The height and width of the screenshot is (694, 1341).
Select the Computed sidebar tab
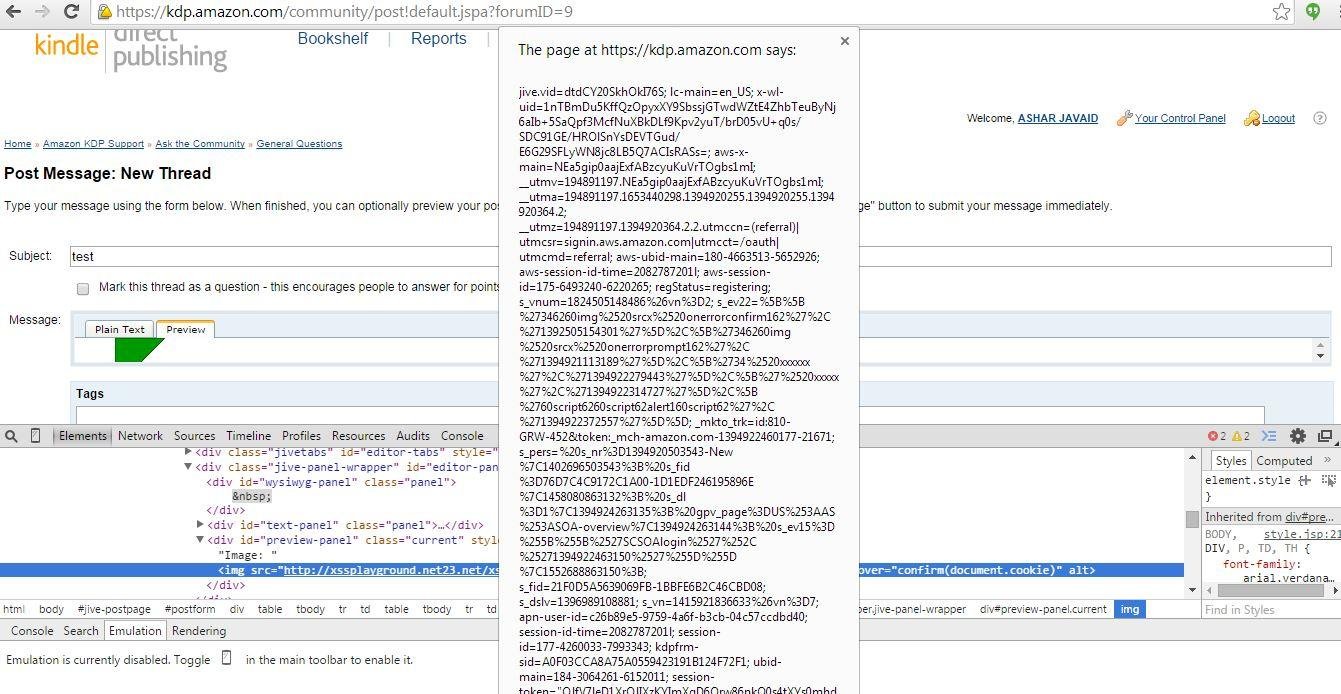pyautogui.click(x=1284, y=460)
